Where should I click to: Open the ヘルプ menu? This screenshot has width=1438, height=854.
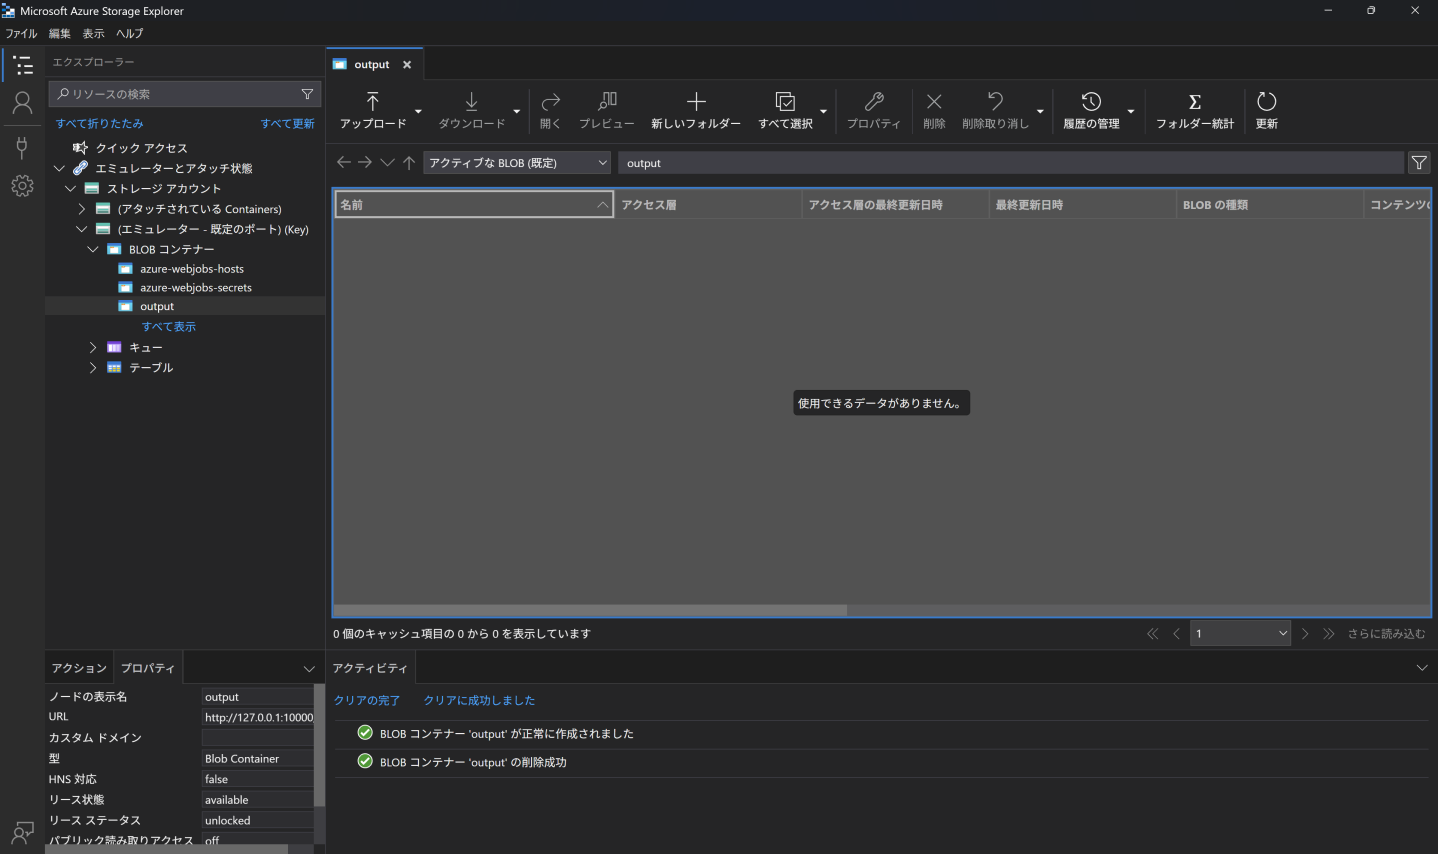pyautogui.click(x=130, y=33)
